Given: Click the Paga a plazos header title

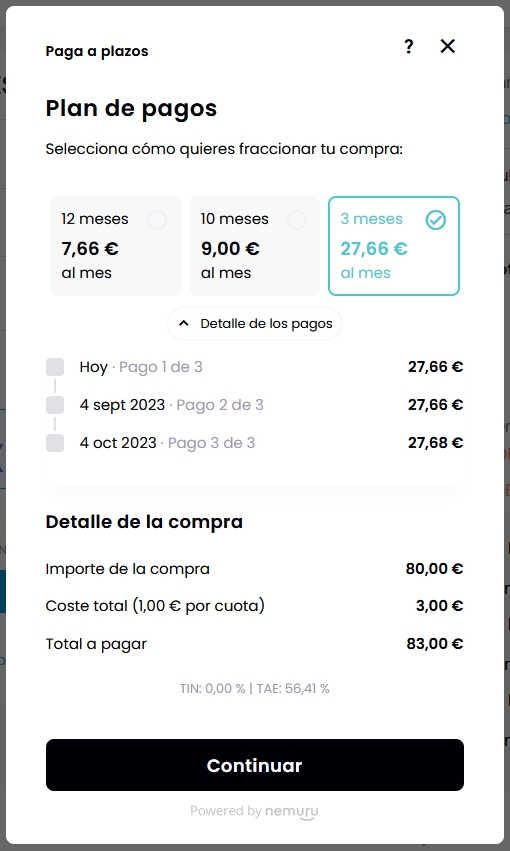Looking at the screenshot, I should click(x=97, y=51).
